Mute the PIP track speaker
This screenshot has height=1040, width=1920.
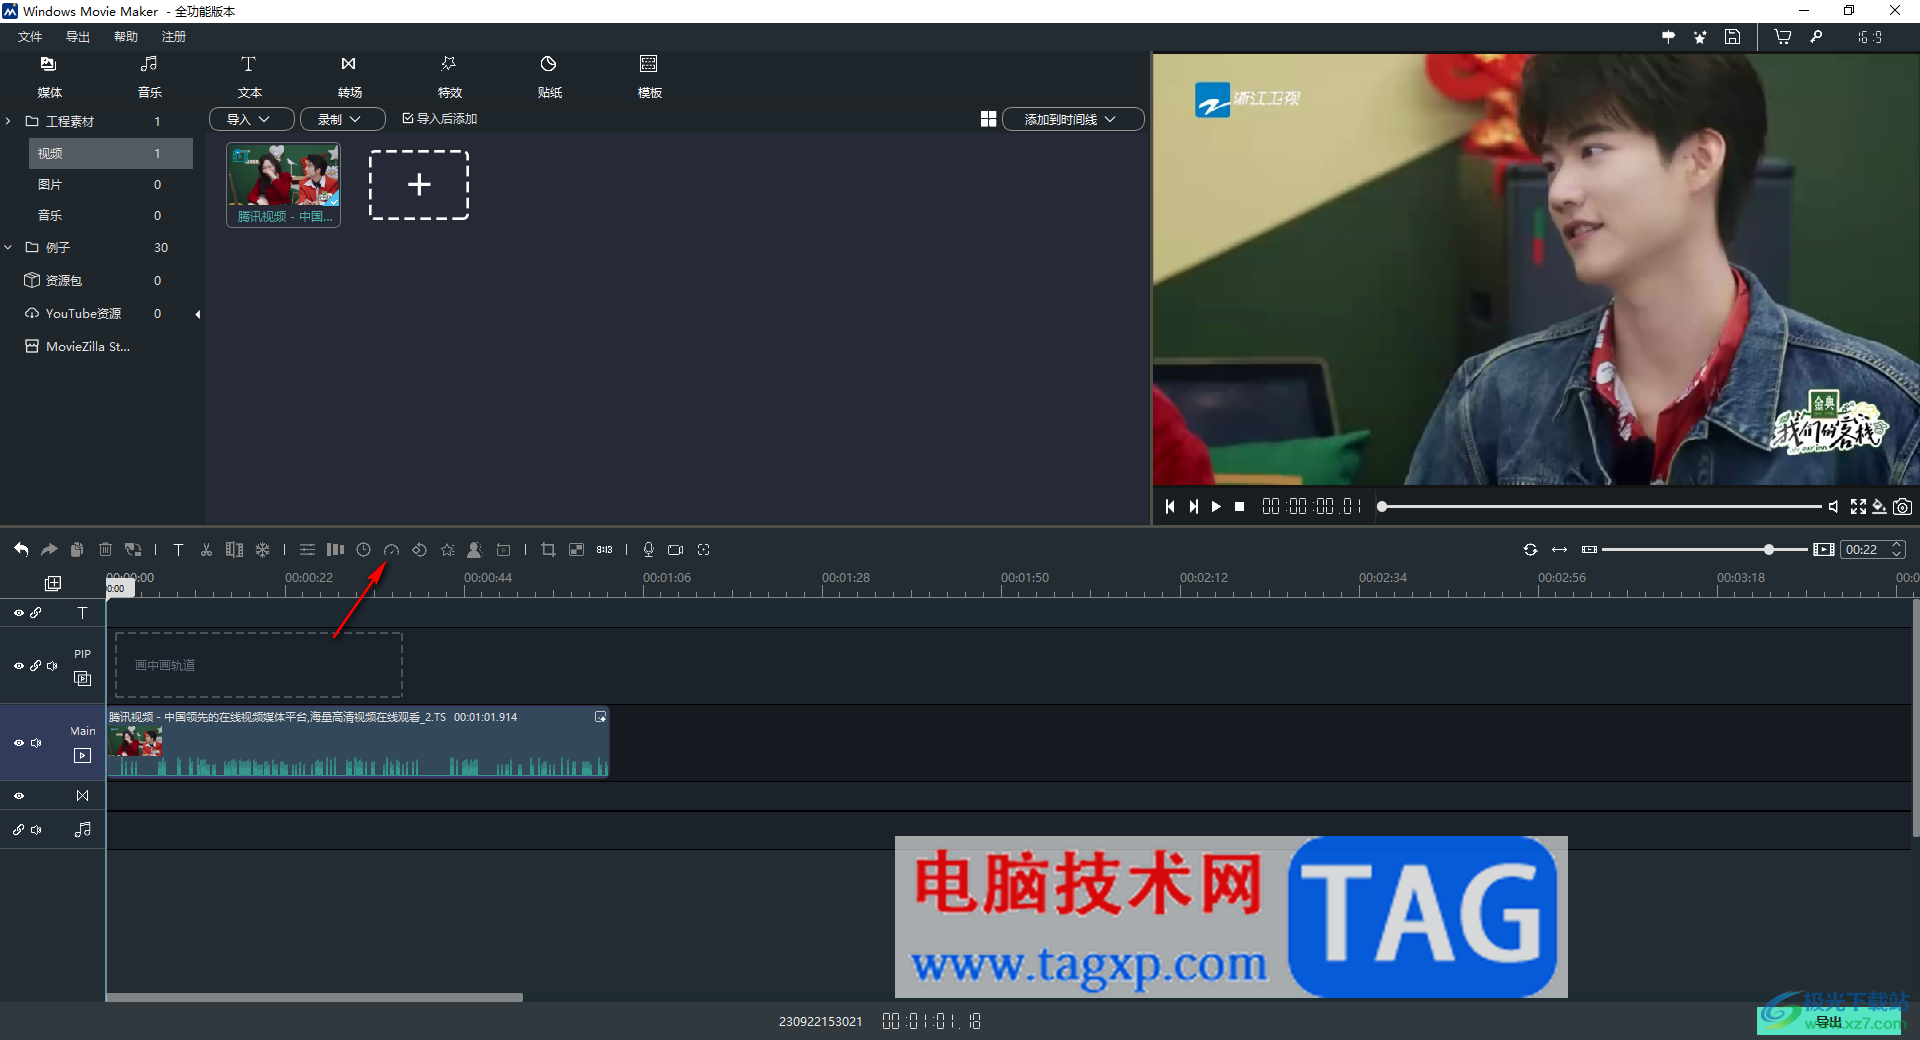pos(52,666)
